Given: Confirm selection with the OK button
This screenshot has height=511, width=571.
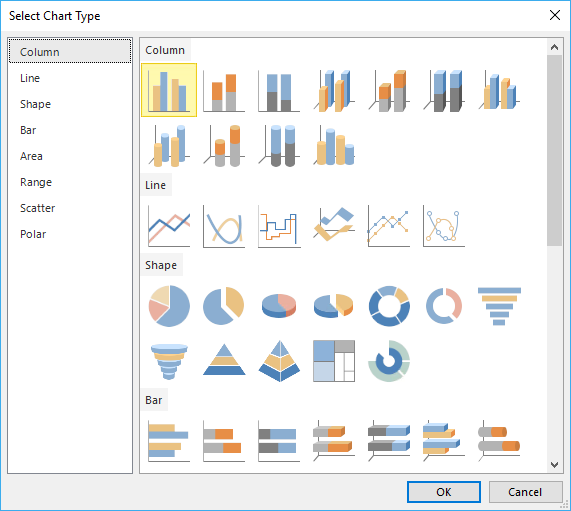Looking at the screenshot, I should tap(444, 492).
